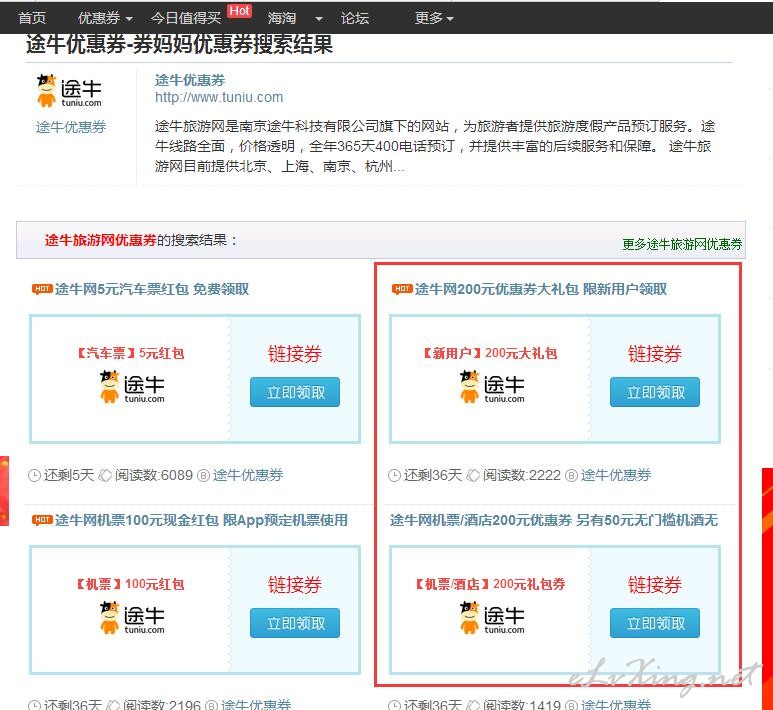Click 链接券 label on 100元红包 coupon
Image resolution: width=773 pixels, height=710 pixels.
(x=295, y=585)
